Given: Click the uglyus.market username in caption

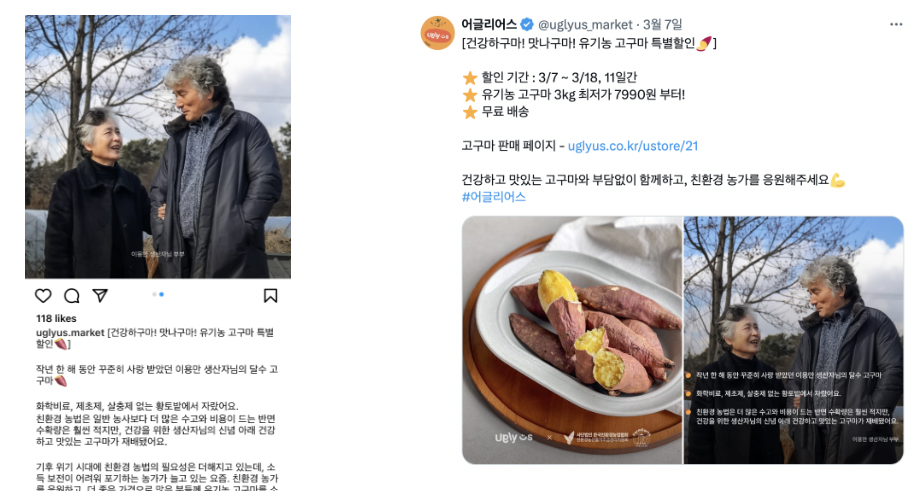Looking at the screenshot, I should 70,333.
